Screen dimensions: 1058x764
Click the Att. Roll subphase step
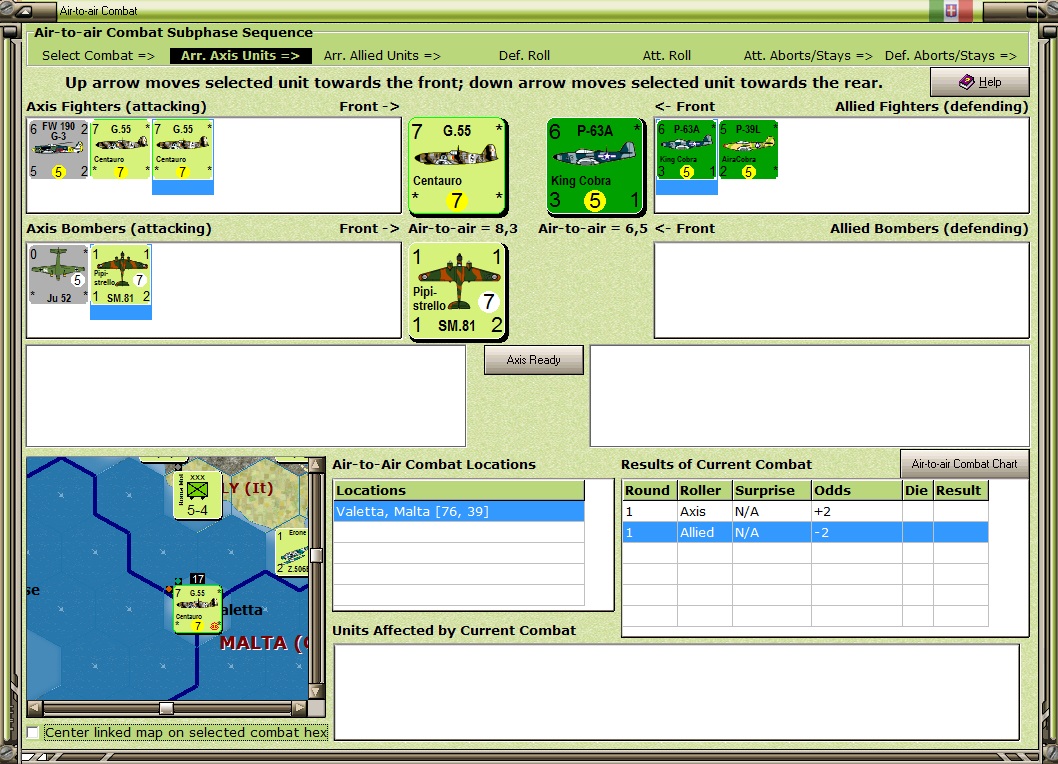pos(667,55)
